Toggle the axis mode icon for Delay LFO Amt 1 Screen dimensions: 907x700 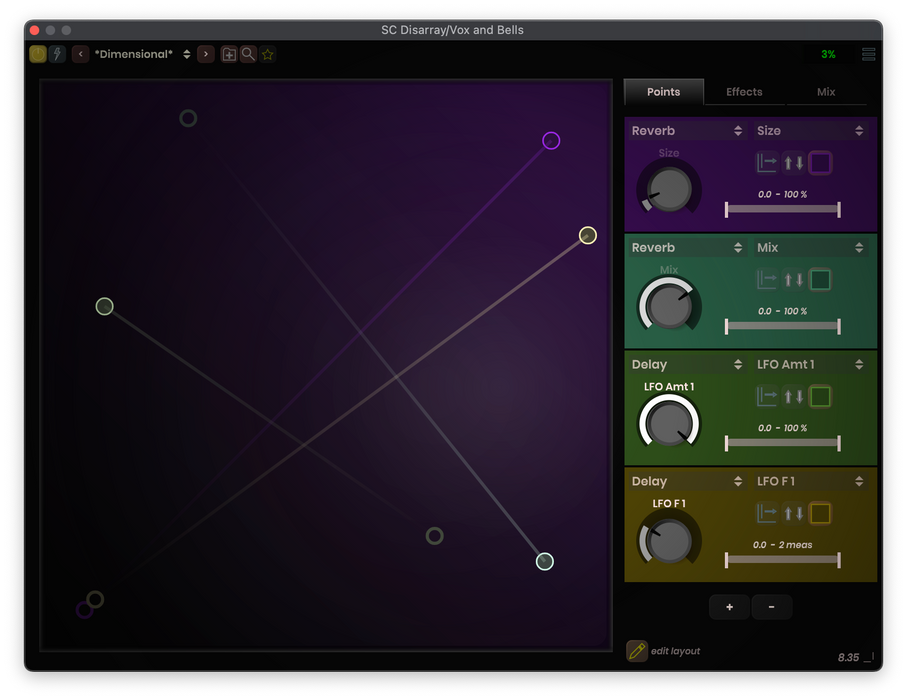tap(767, 397)
